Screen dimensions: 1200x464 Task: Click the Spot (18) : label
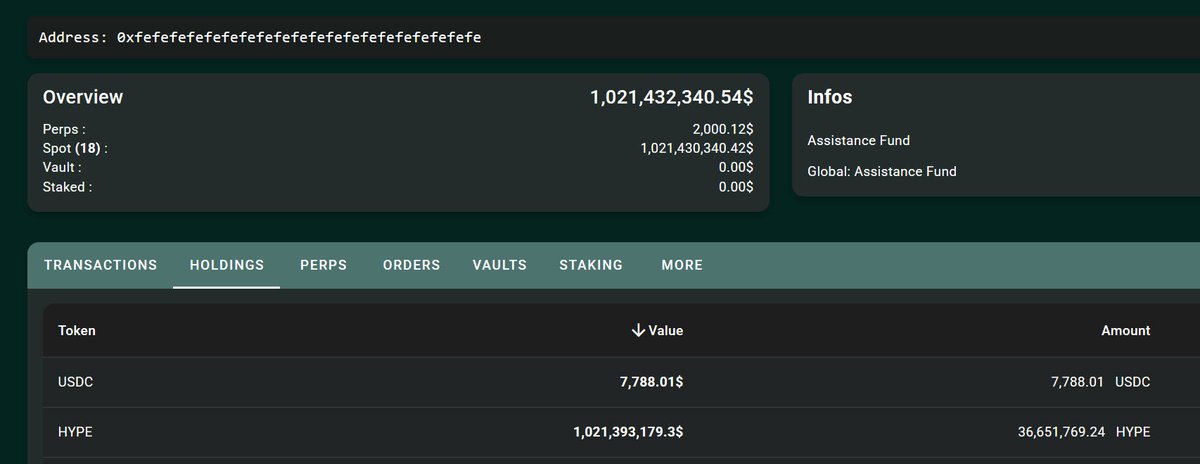[x=75, y=148]
